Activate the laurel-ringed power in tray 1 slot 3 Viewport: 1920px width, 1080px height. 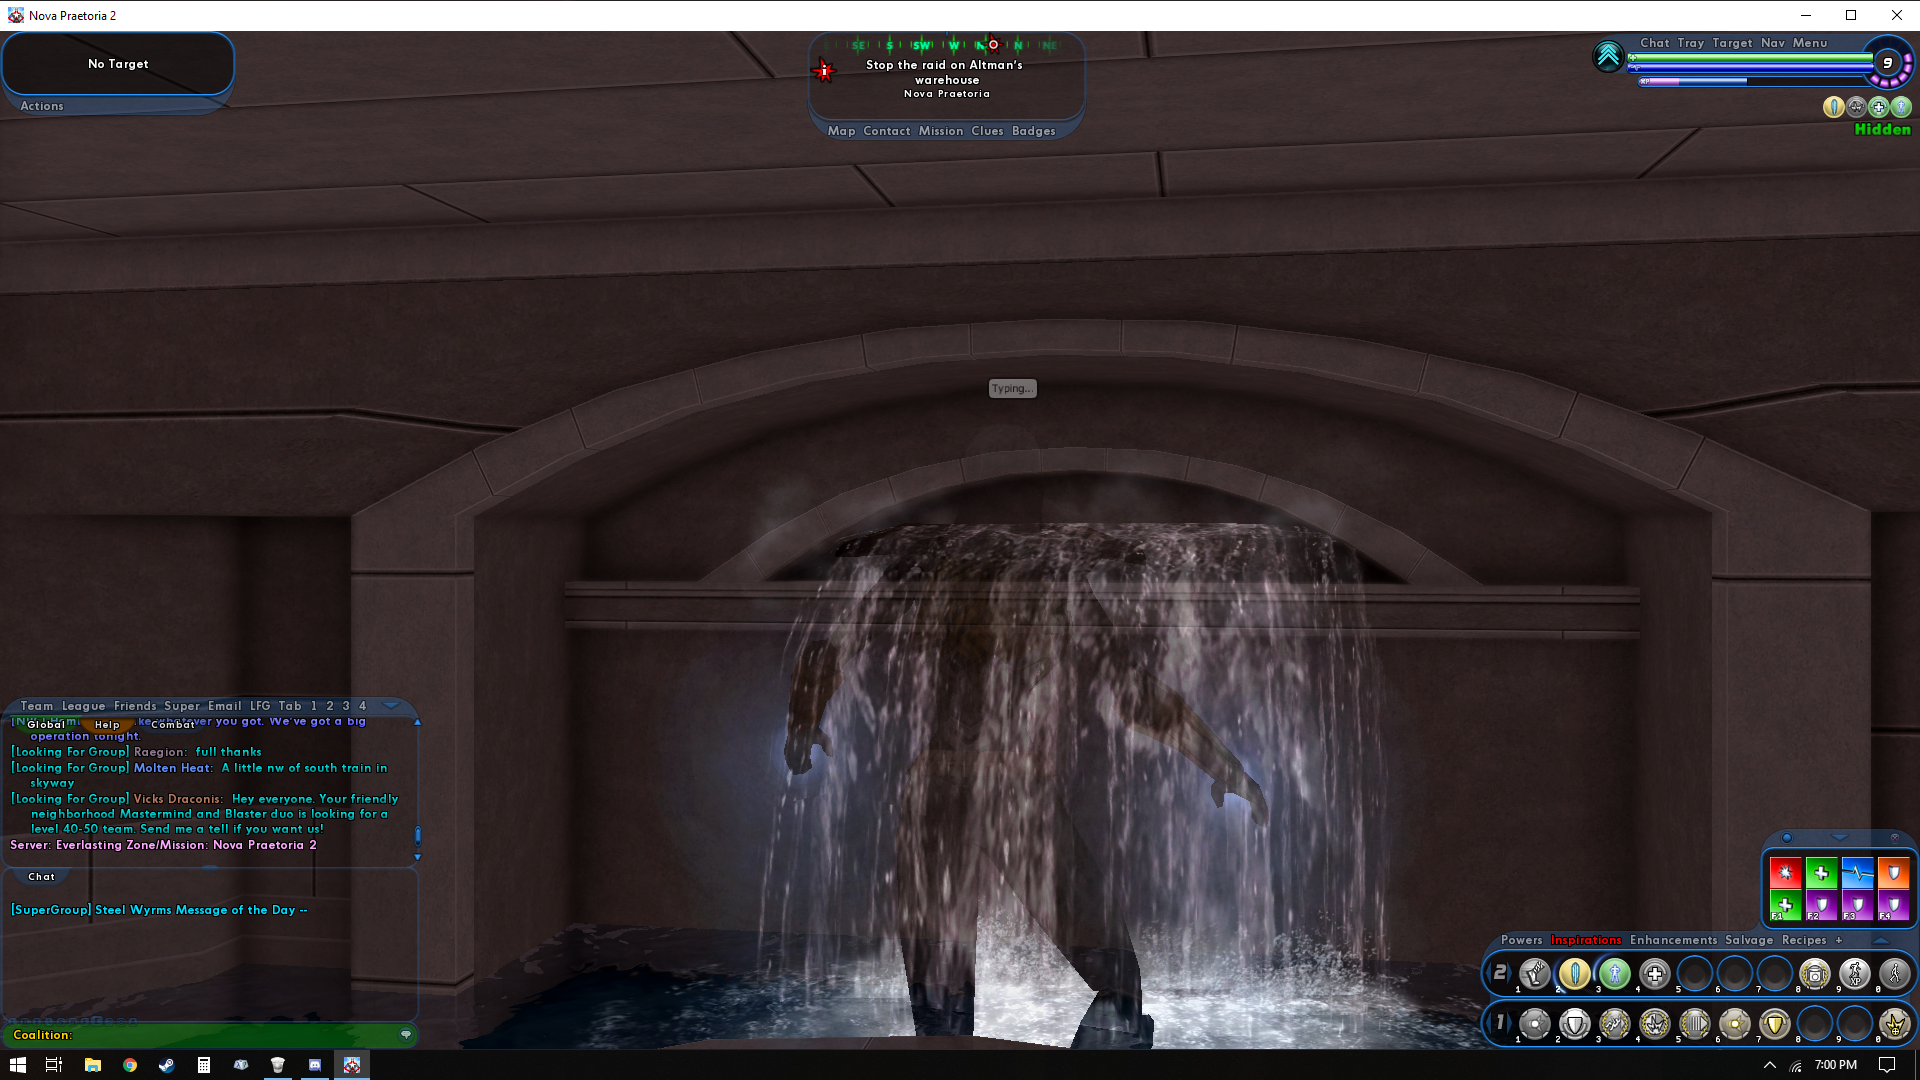(x=1615, y=1024)
